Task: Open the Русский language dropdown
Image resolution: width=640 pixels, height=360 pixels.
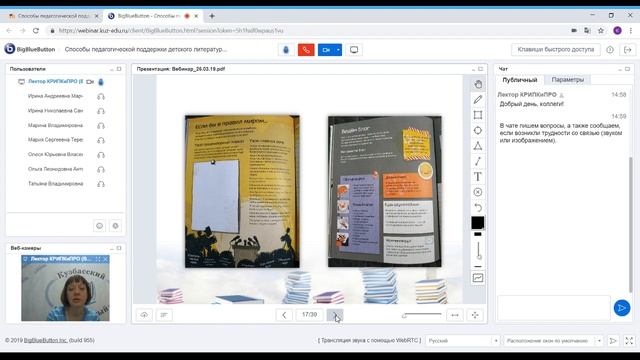Action: [462, 340]
